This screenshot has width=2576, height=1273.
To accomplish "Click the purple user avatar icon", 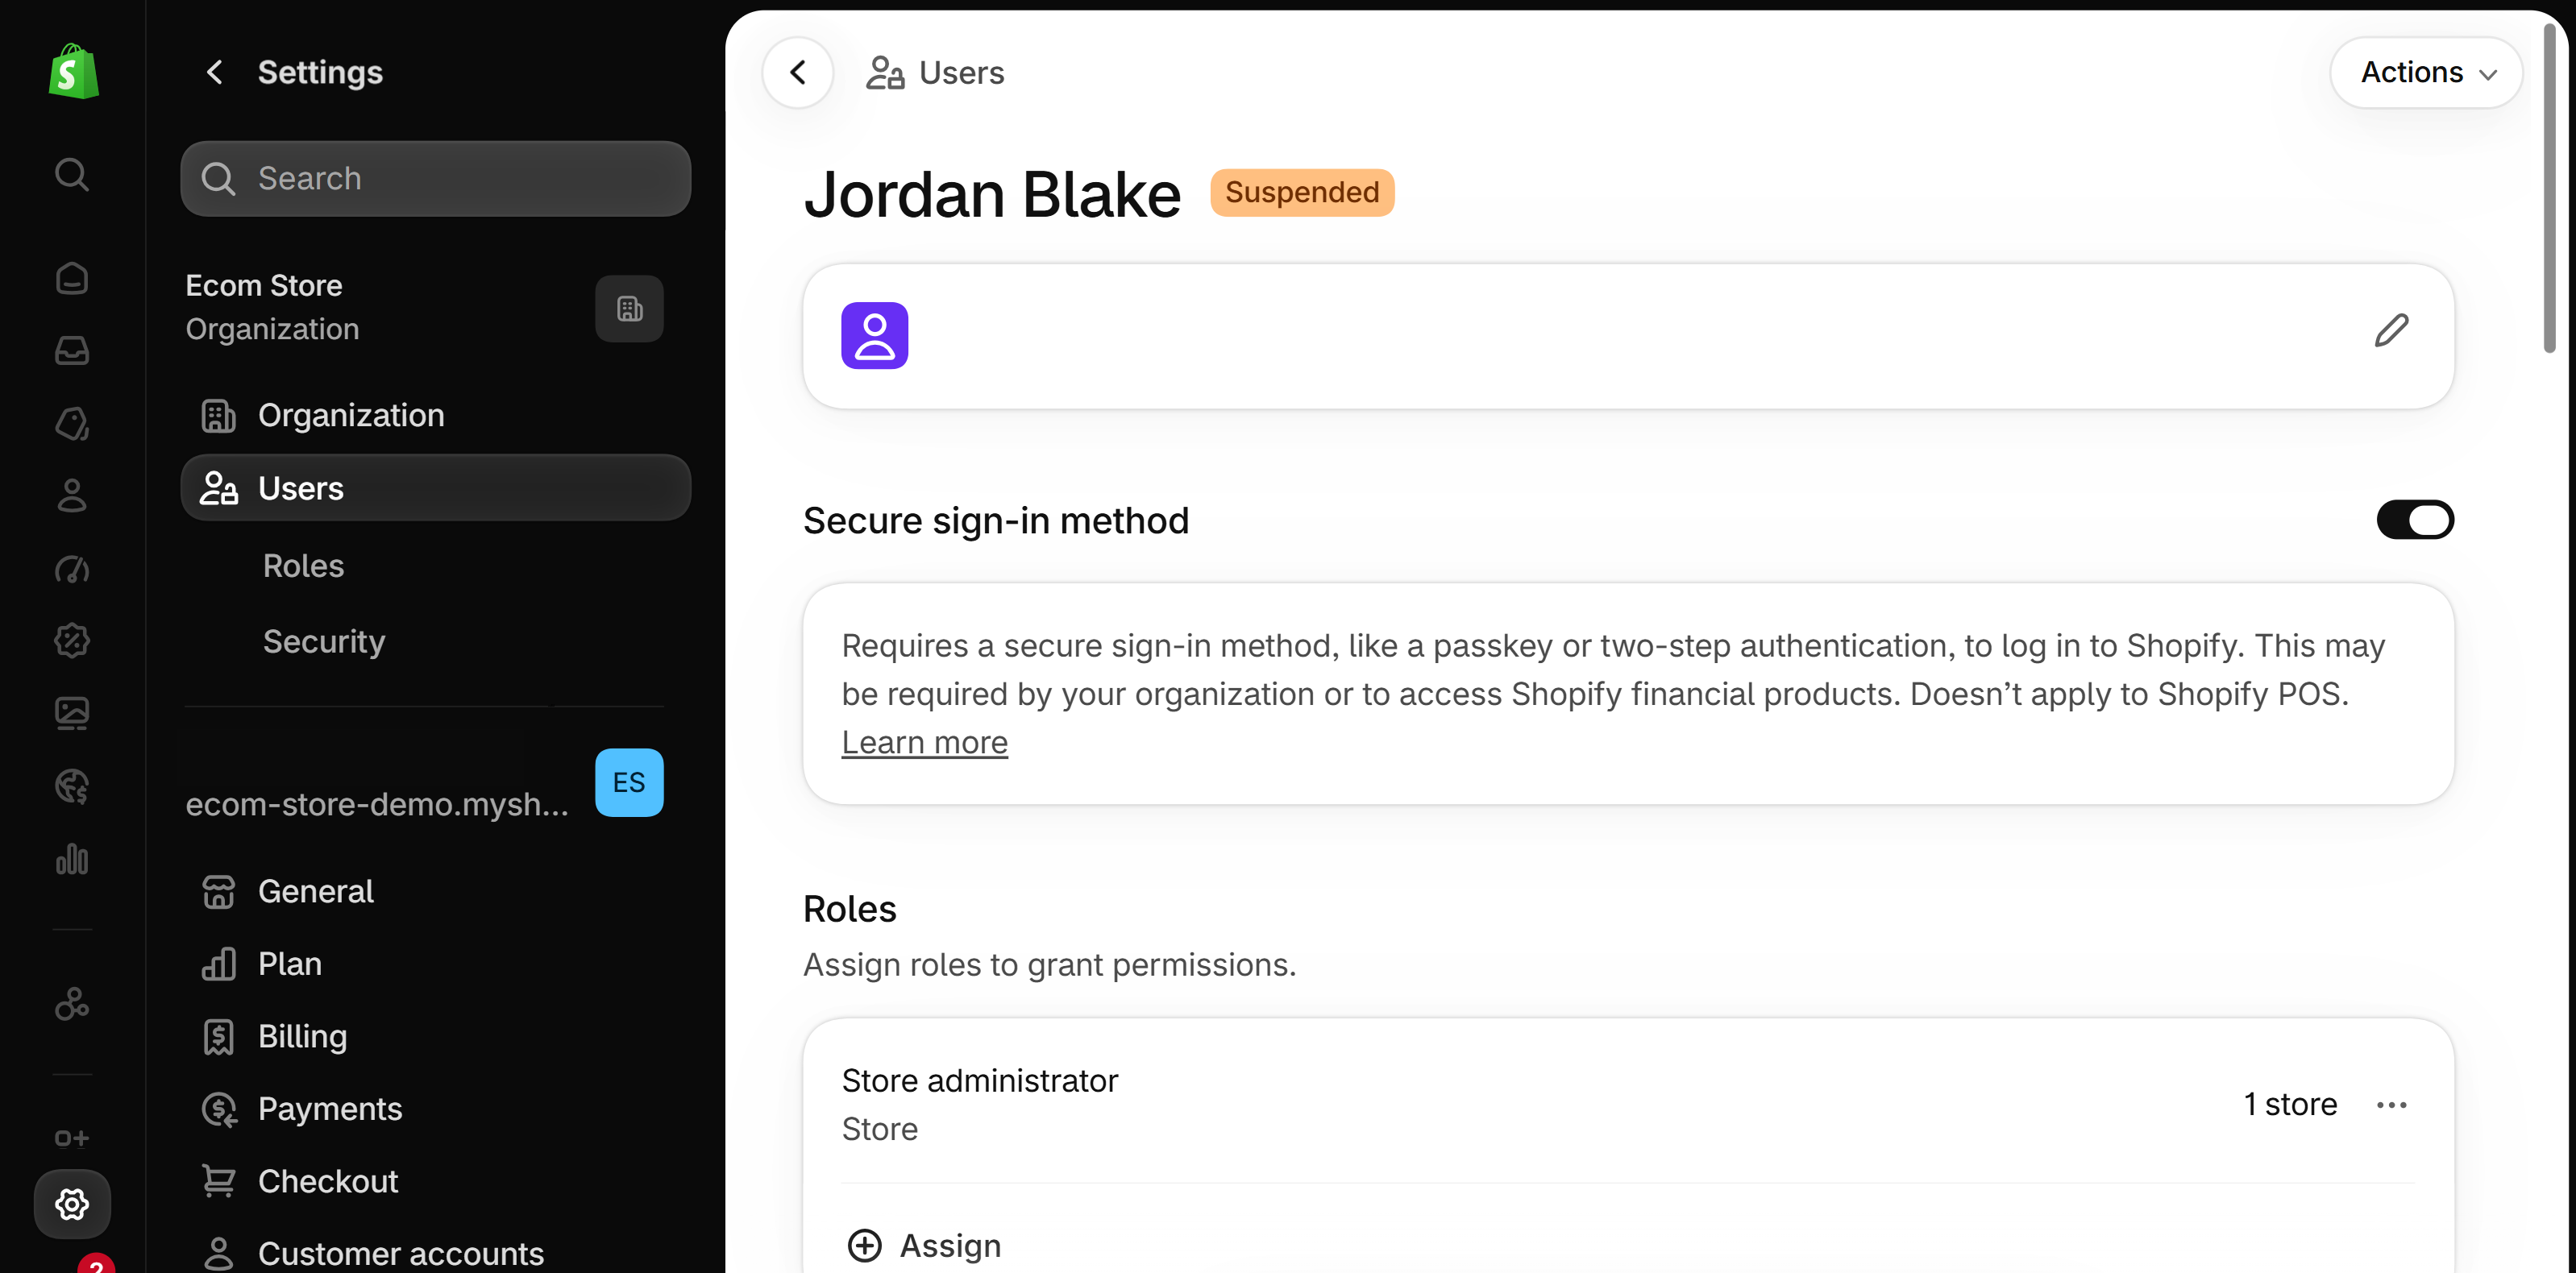I will 874,336.
